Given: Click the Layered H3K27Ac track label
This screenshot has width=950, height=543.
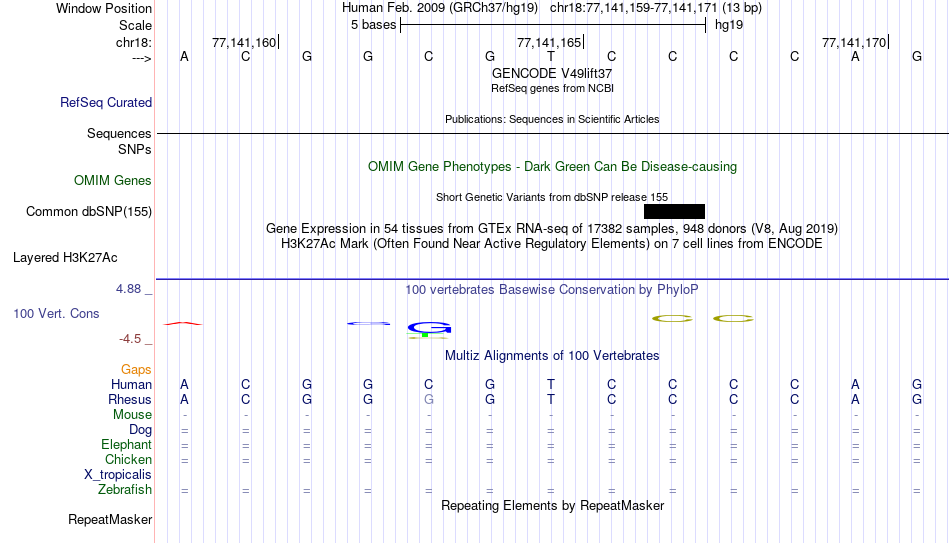Looking at the screenshot, I should pos(65,258).
